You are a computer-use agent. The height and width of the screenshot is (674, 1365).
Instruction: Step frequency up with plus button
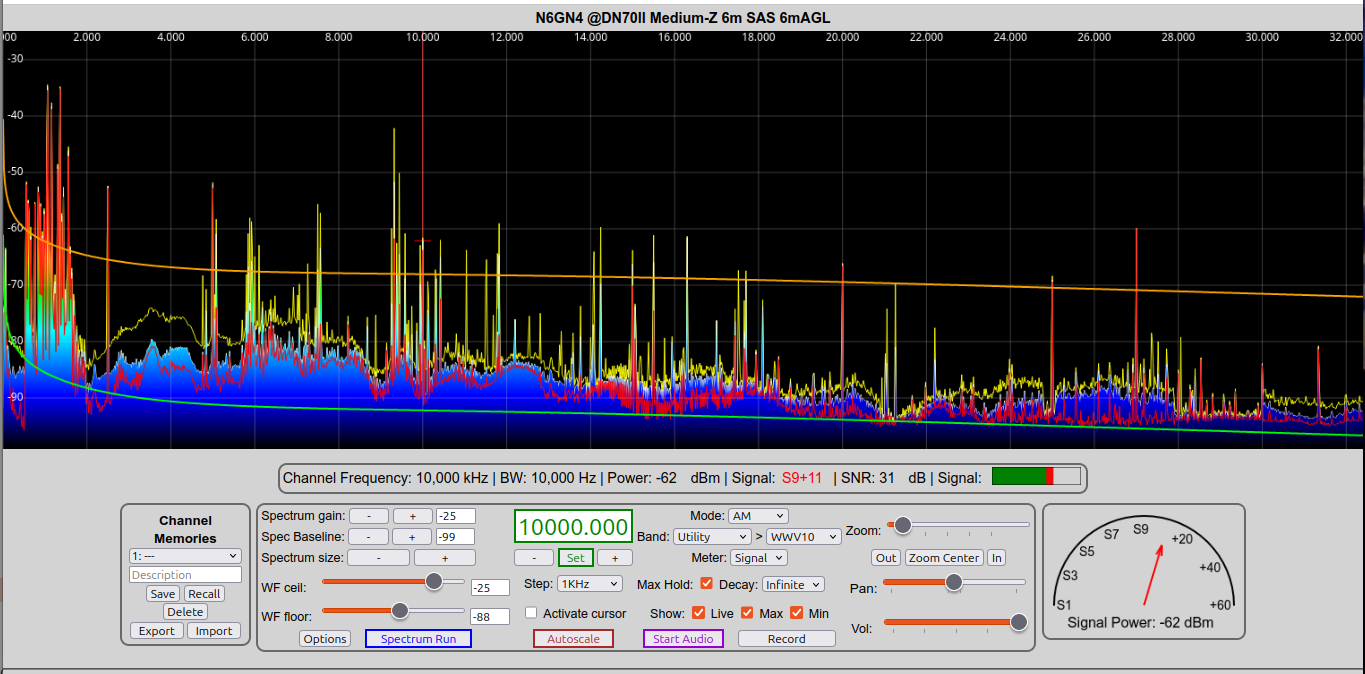pos(615,558)
